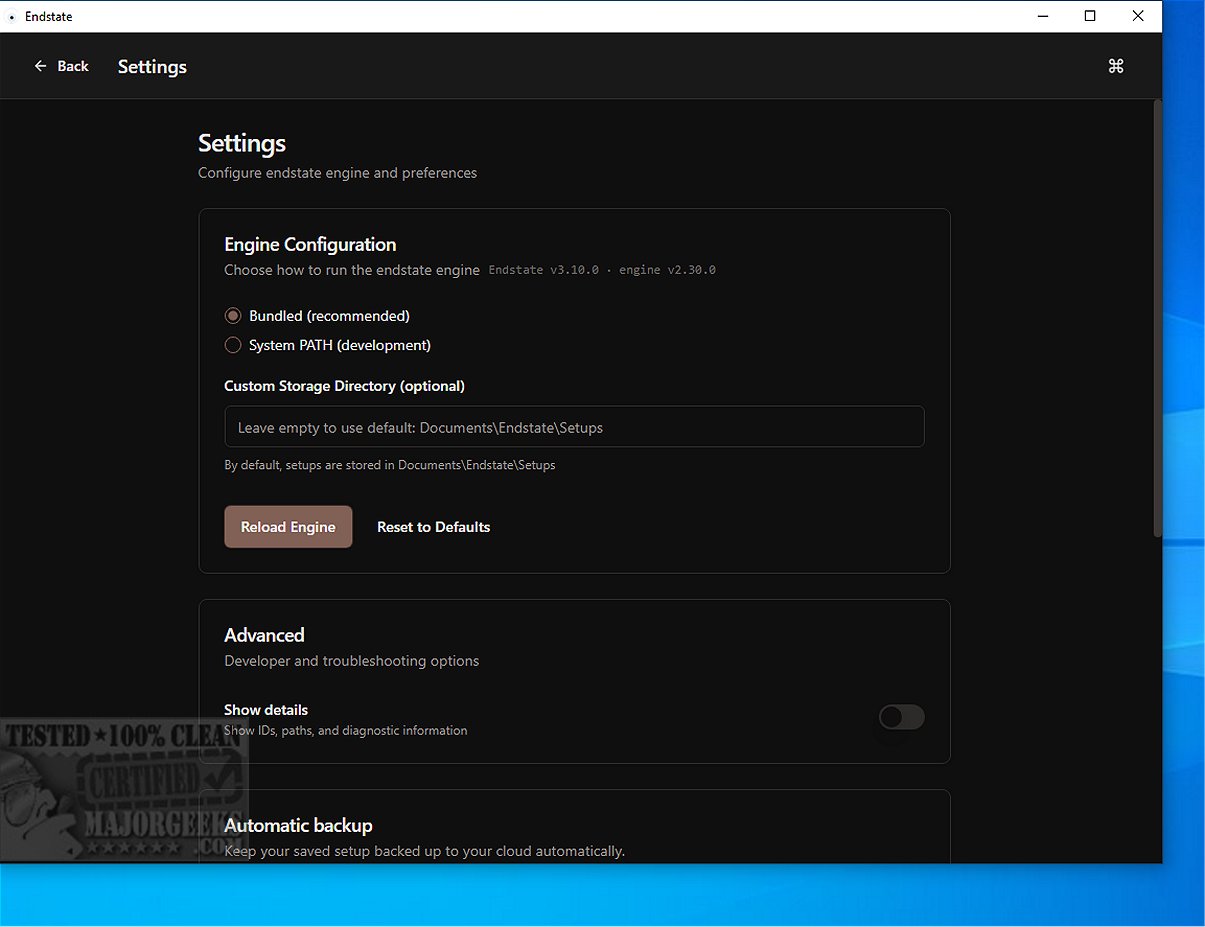The height and width of the screenshot is (927, 1205).
Task: Click the Reload Engine button
Action: (x=288, y=527)
